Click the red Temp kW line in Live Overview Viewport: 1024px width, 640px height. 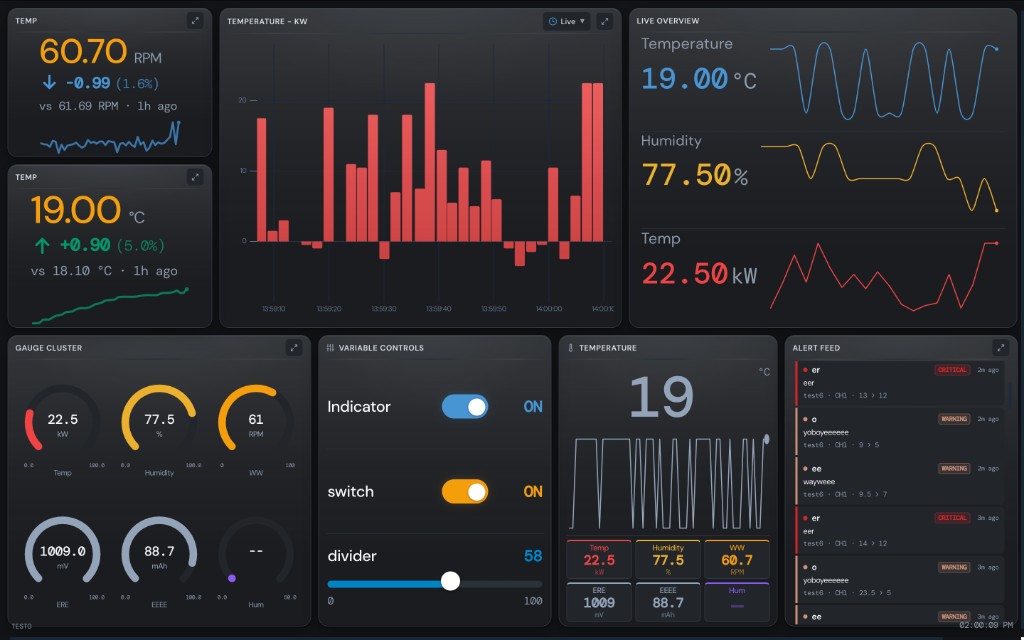pyautogui.click(x=884, y=276)
